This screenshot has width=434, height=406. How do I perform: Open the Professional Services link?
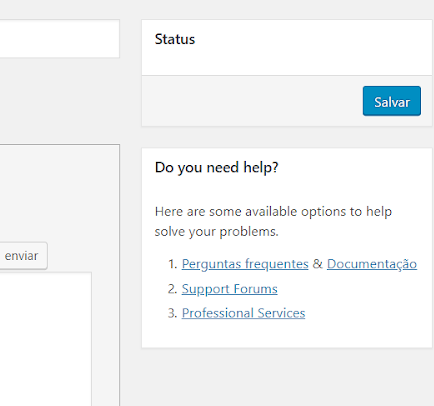(x=243, y=313)
